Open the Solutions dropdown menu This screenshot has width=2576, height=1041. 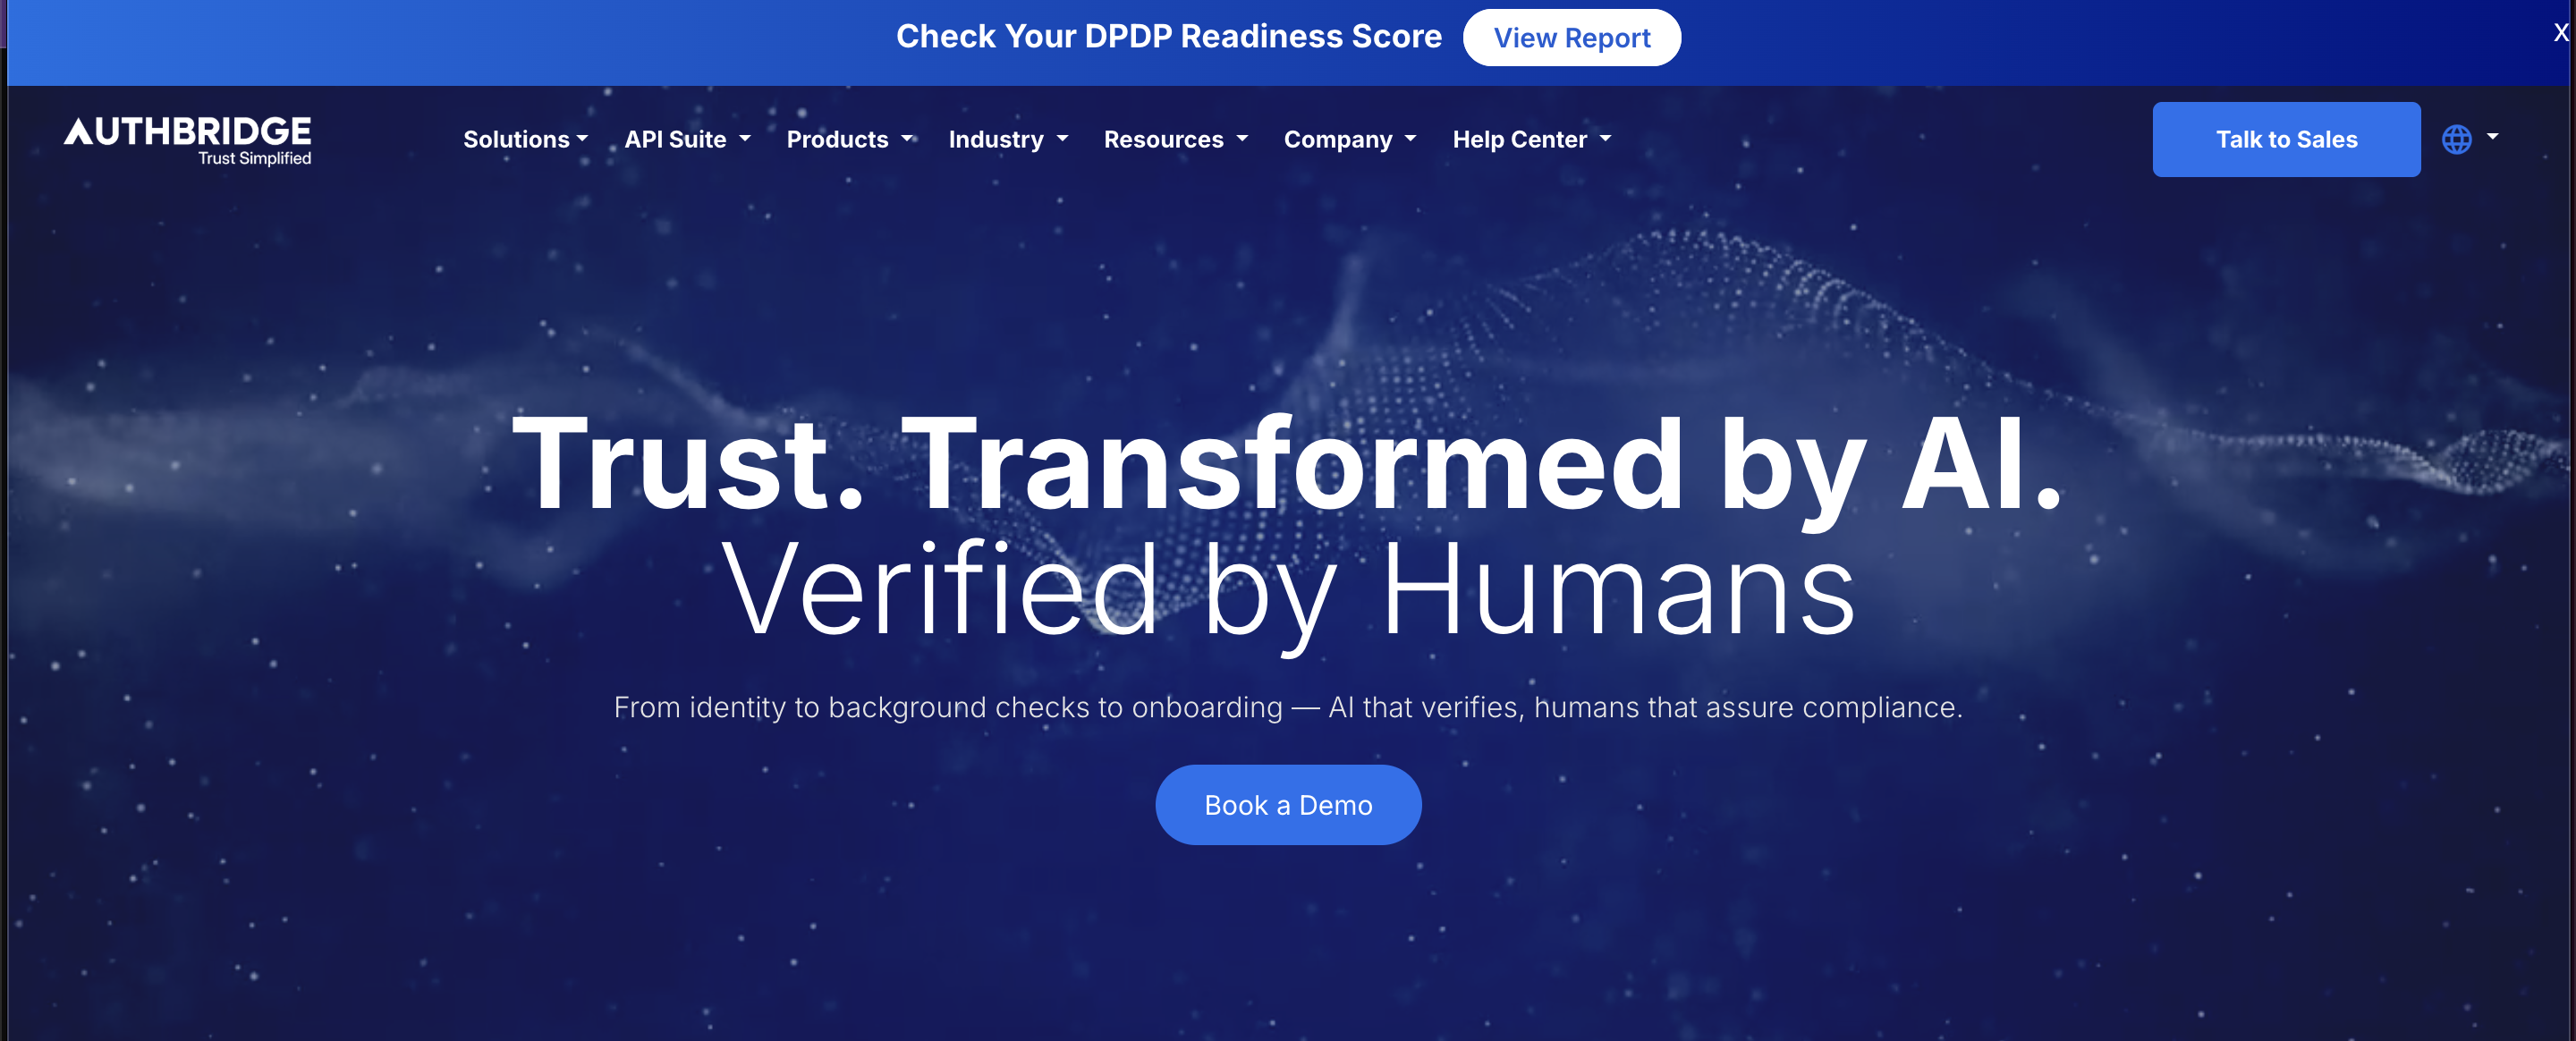tap(525, 140)
